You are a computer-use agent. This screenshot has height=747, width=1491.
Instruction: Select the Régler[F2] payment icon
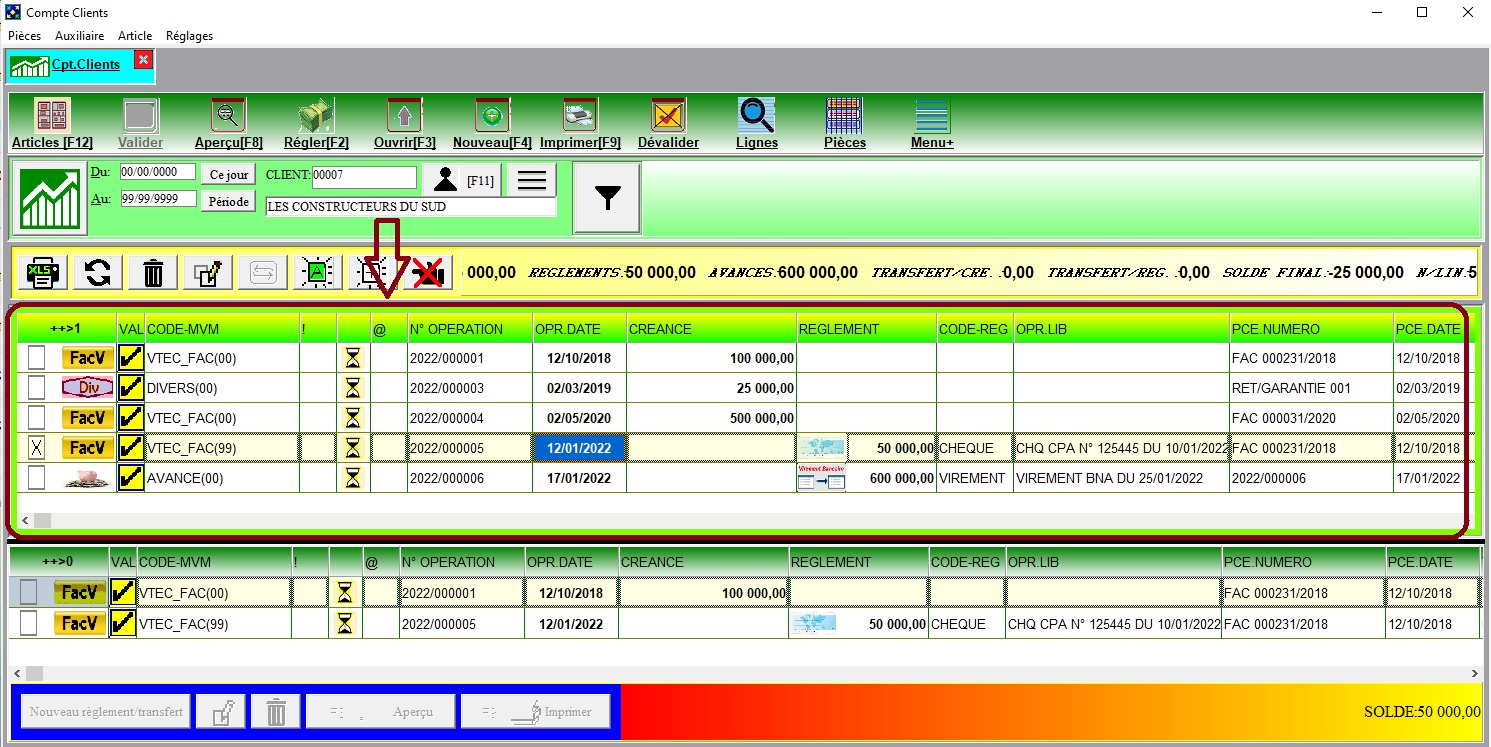315,122
